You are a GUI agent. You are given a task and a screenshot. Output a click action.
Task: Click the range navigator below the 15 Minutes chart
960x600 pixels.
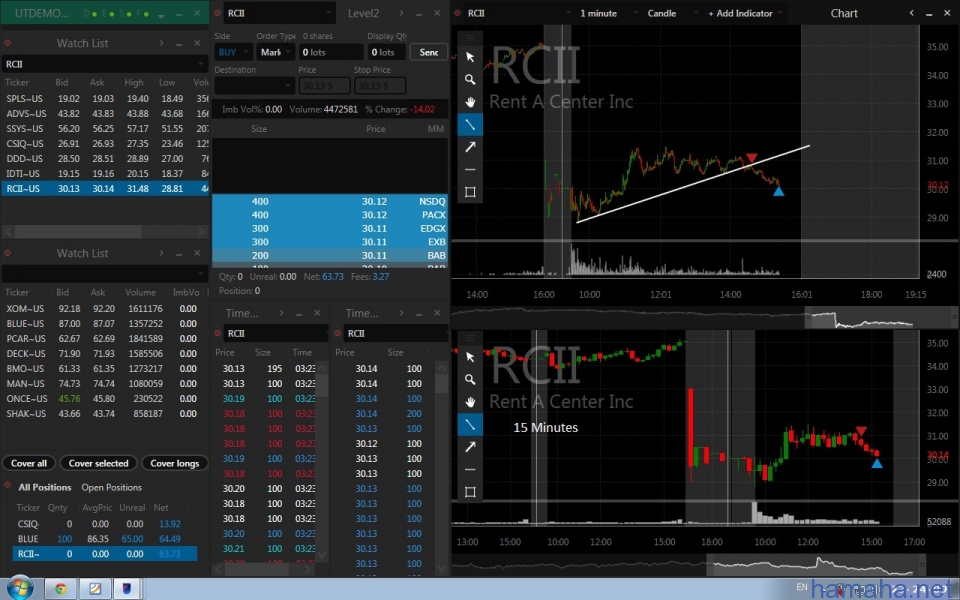pyautogui.click(x=816, y=564)
